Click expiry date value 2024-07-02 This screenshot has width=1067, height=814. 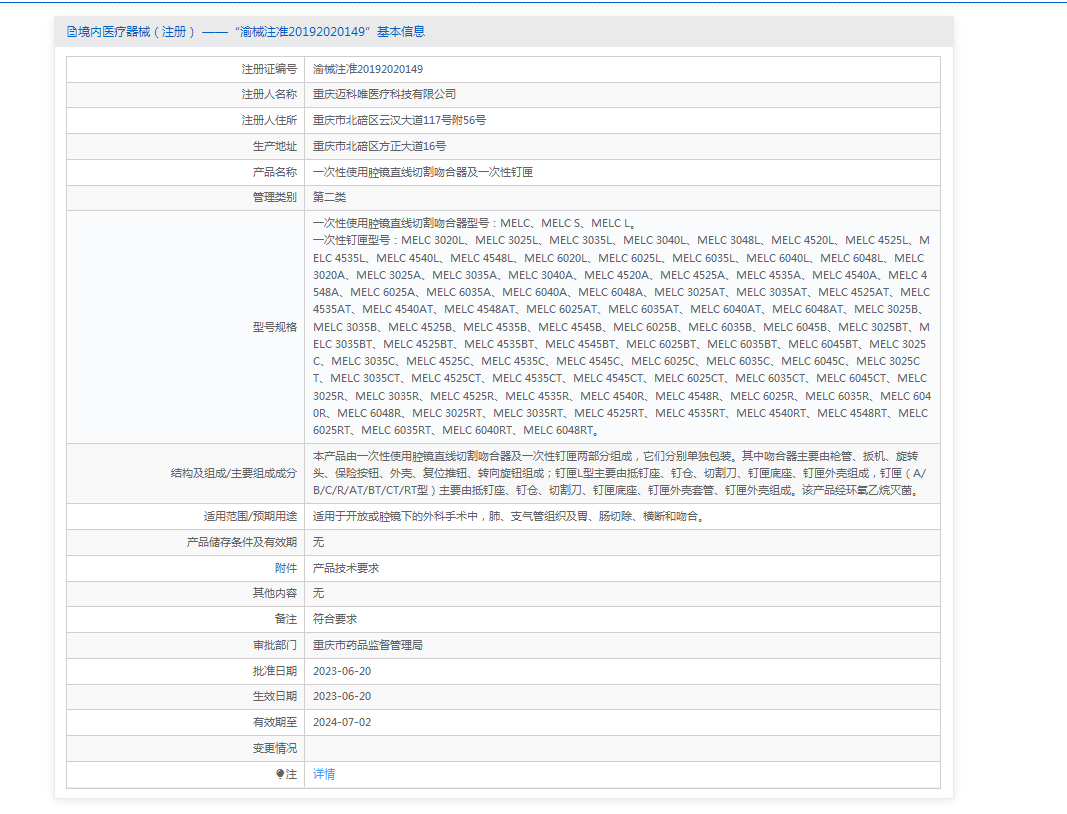(x=342, y=722)
